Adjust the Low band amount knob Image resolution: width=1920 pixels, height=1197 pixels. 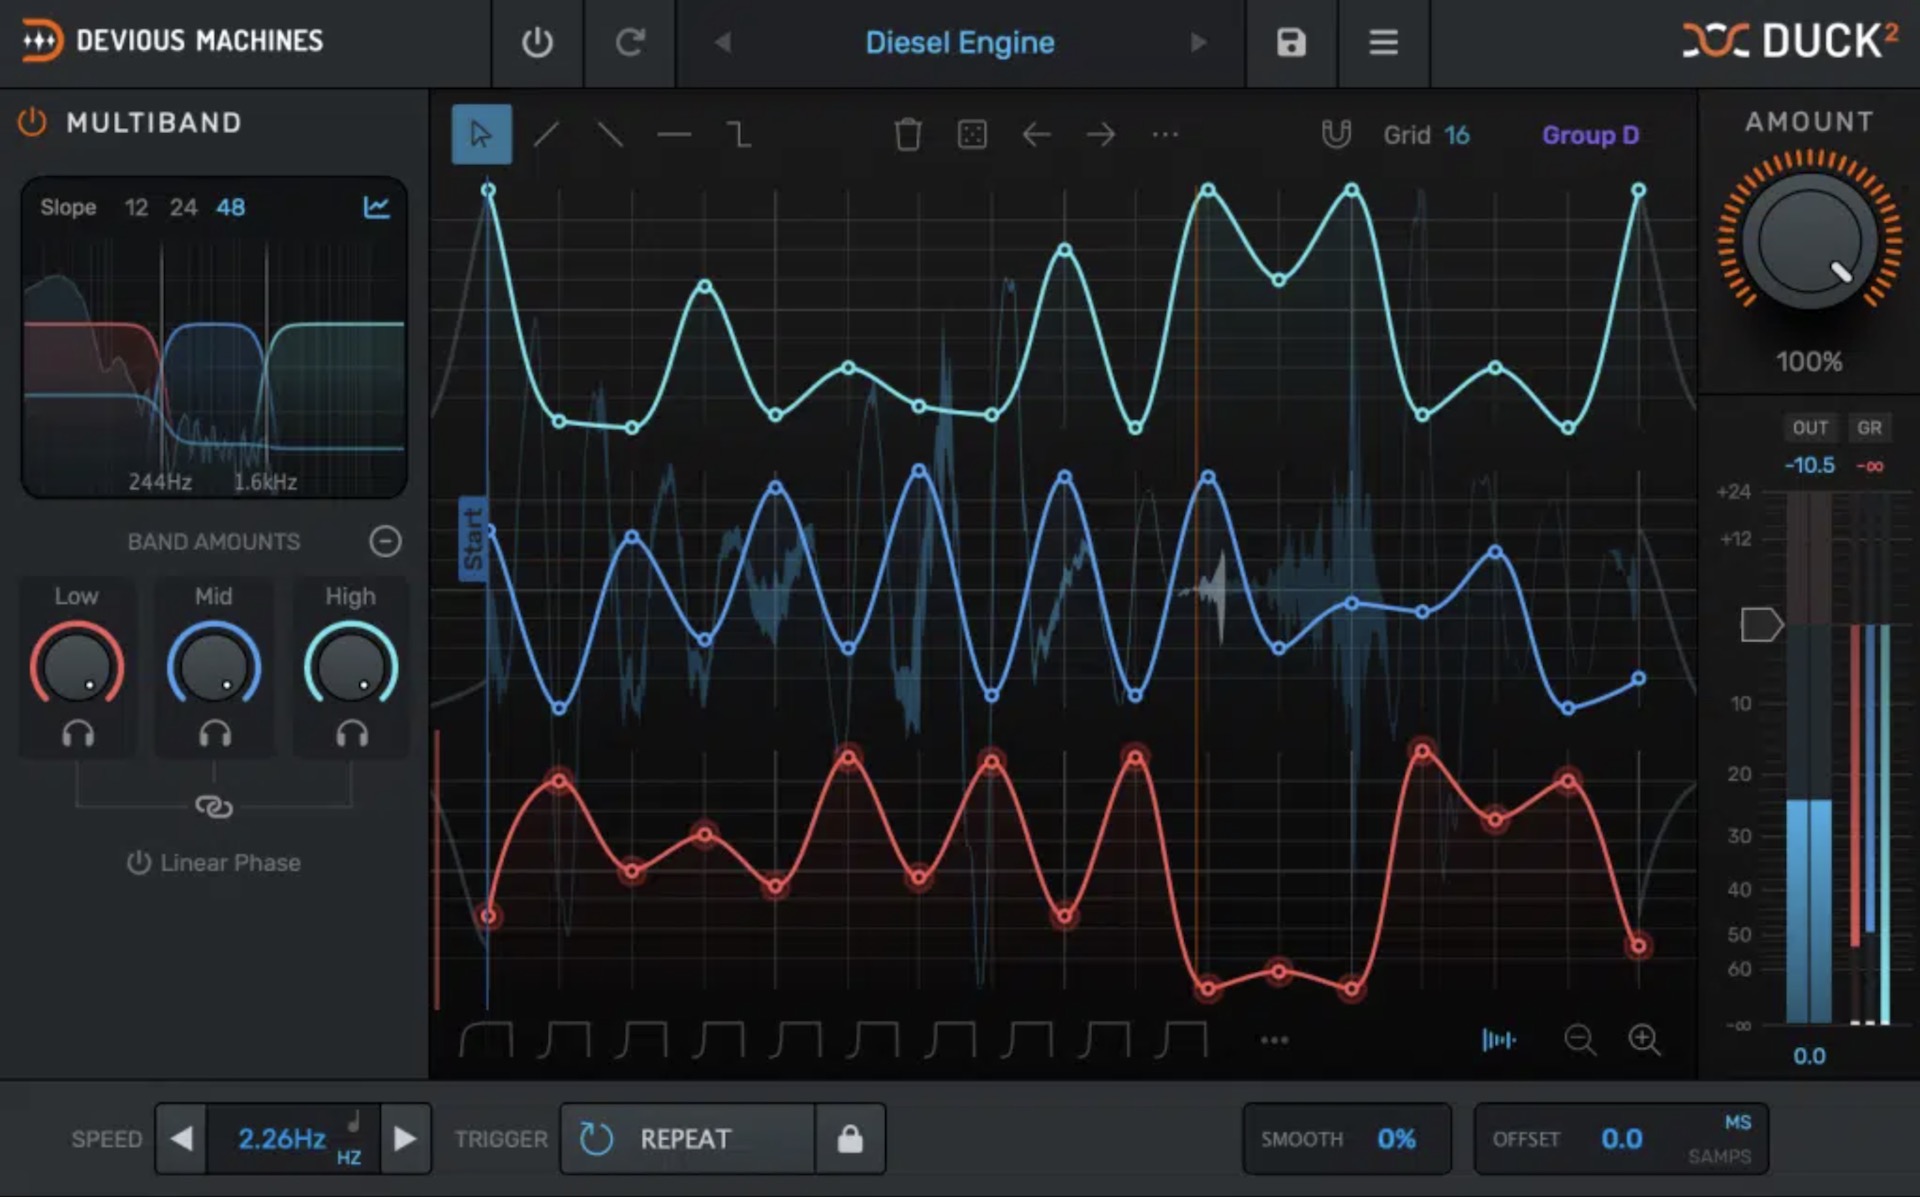tap(77, 666)
